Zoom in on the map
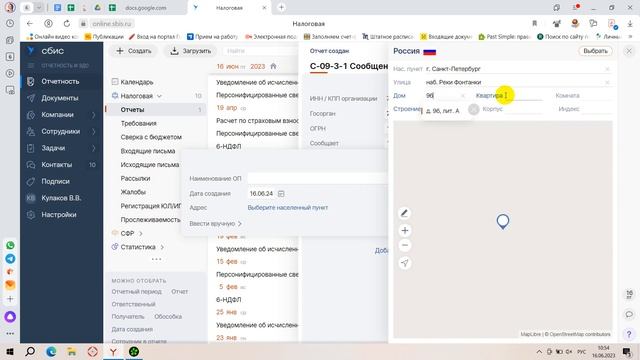The width and height of the screenshot is (640, 360). click(x=404, y=231)
